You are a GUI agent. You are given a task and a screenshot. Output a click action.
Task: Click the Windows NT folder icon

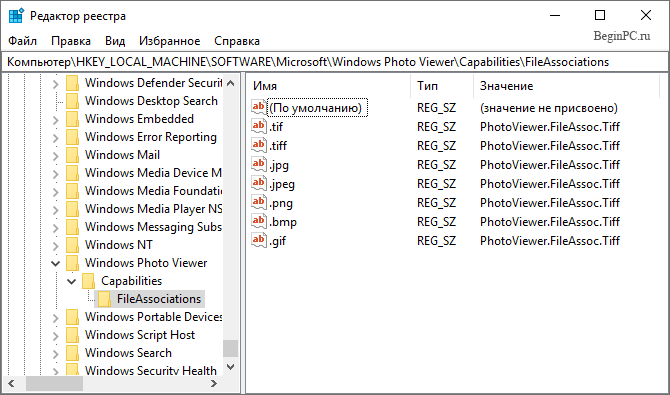[x=73, y=245]
